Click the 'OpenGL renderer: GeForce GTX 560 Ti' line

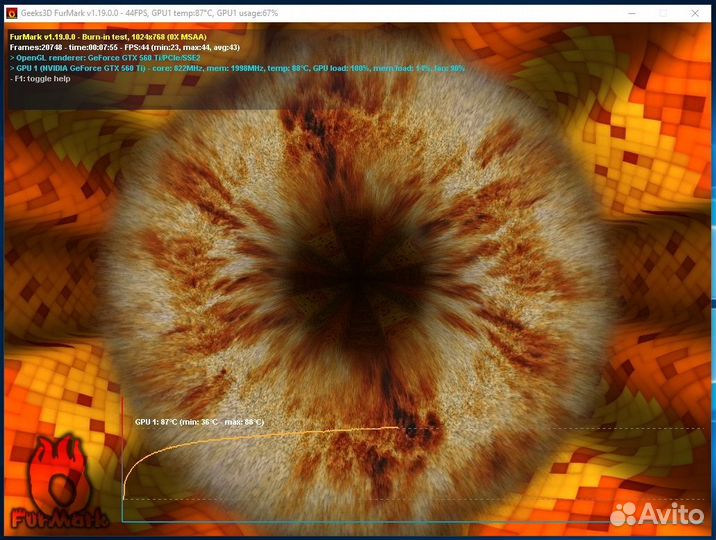(x=105, y=58)
